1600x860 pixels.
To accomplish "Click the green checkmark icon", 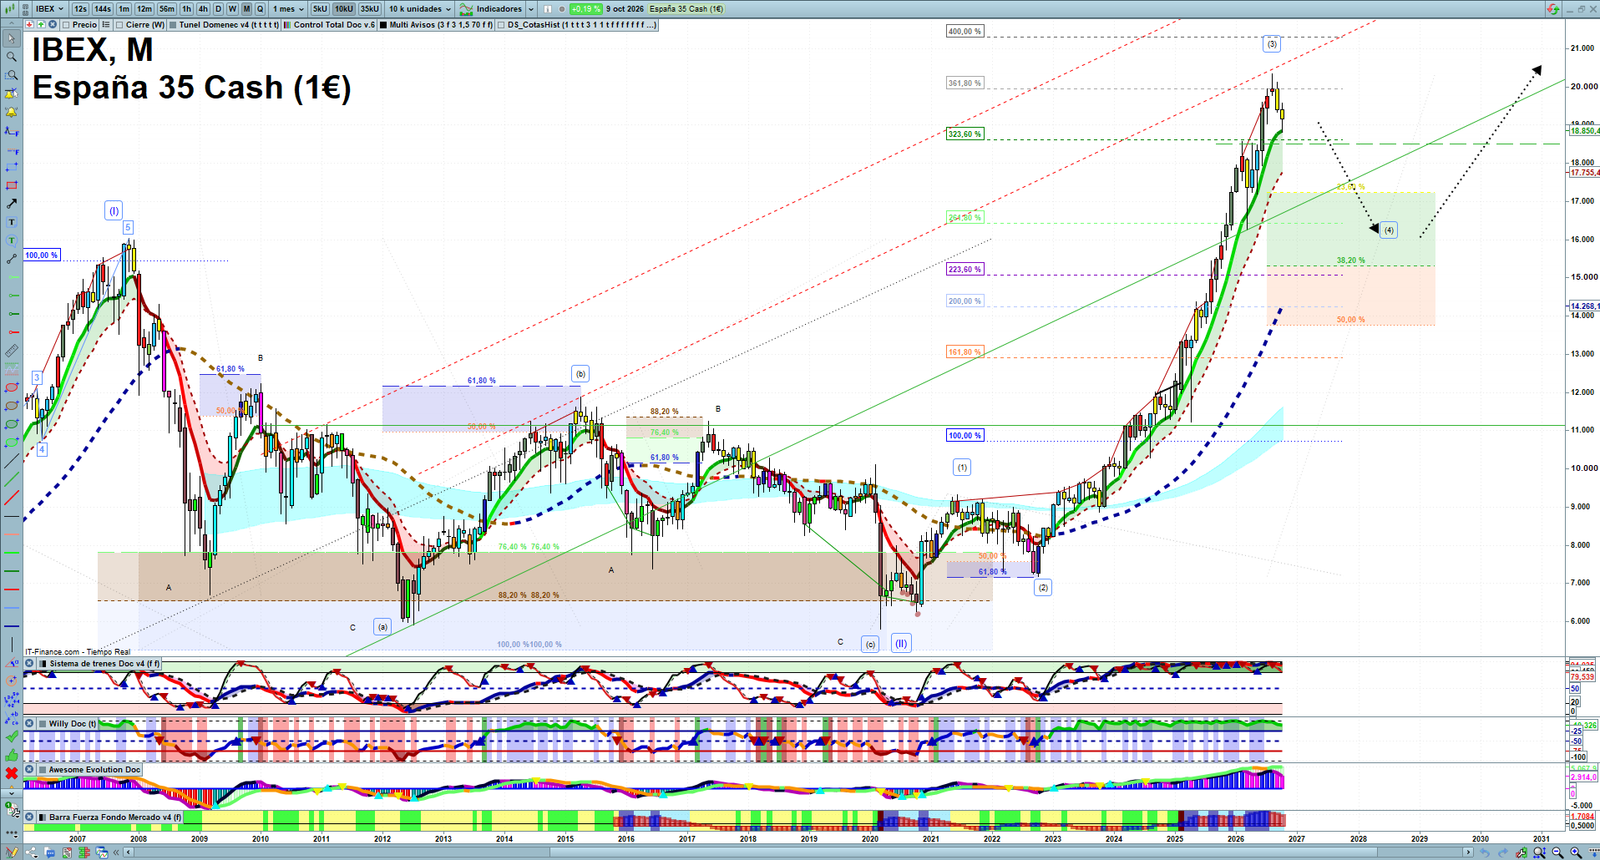I will coord(11,737).
